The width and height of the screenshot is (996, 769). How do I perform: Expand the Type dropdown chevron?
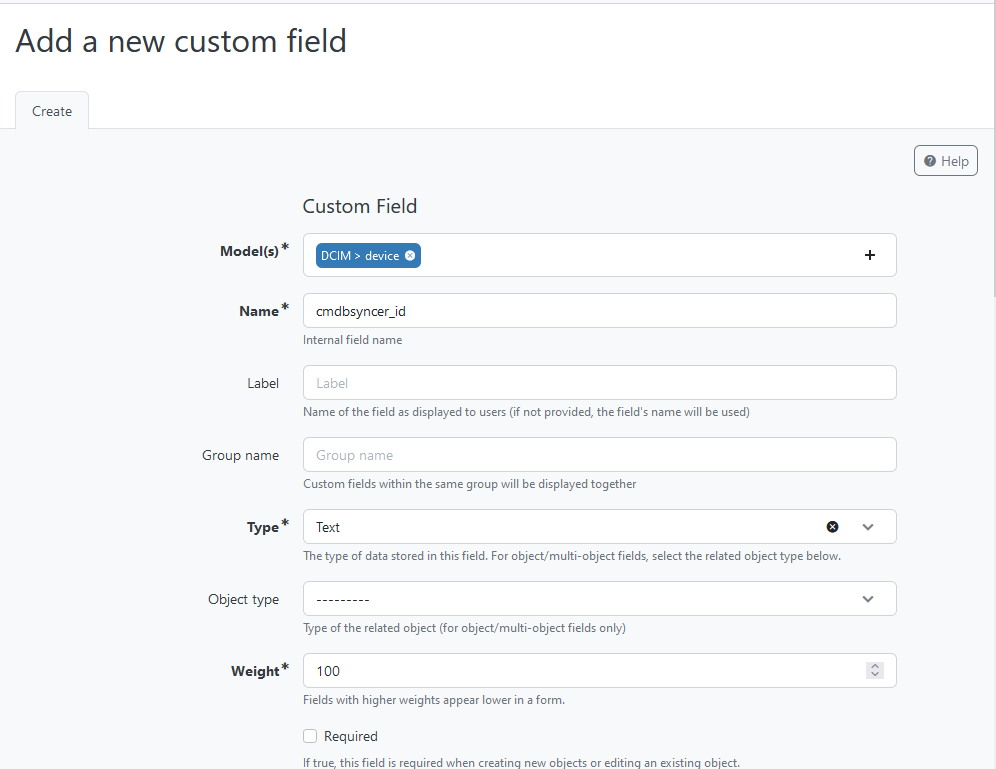(x=867, y=527)
